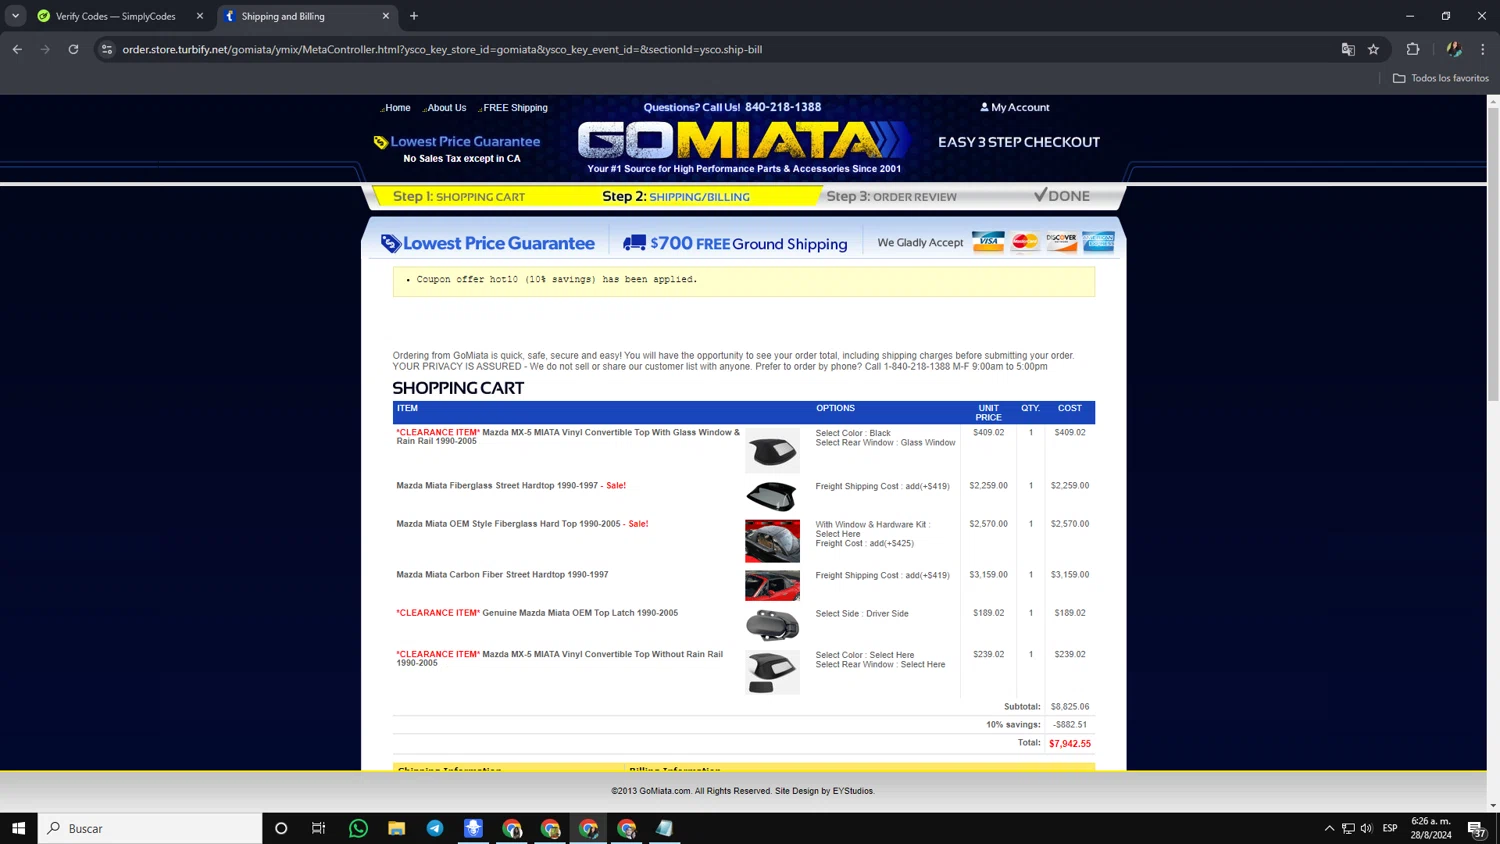Open WhatsApp from the taskbar
The height and width of the screenshot is (844, 1500).
[x=358, y=828]
